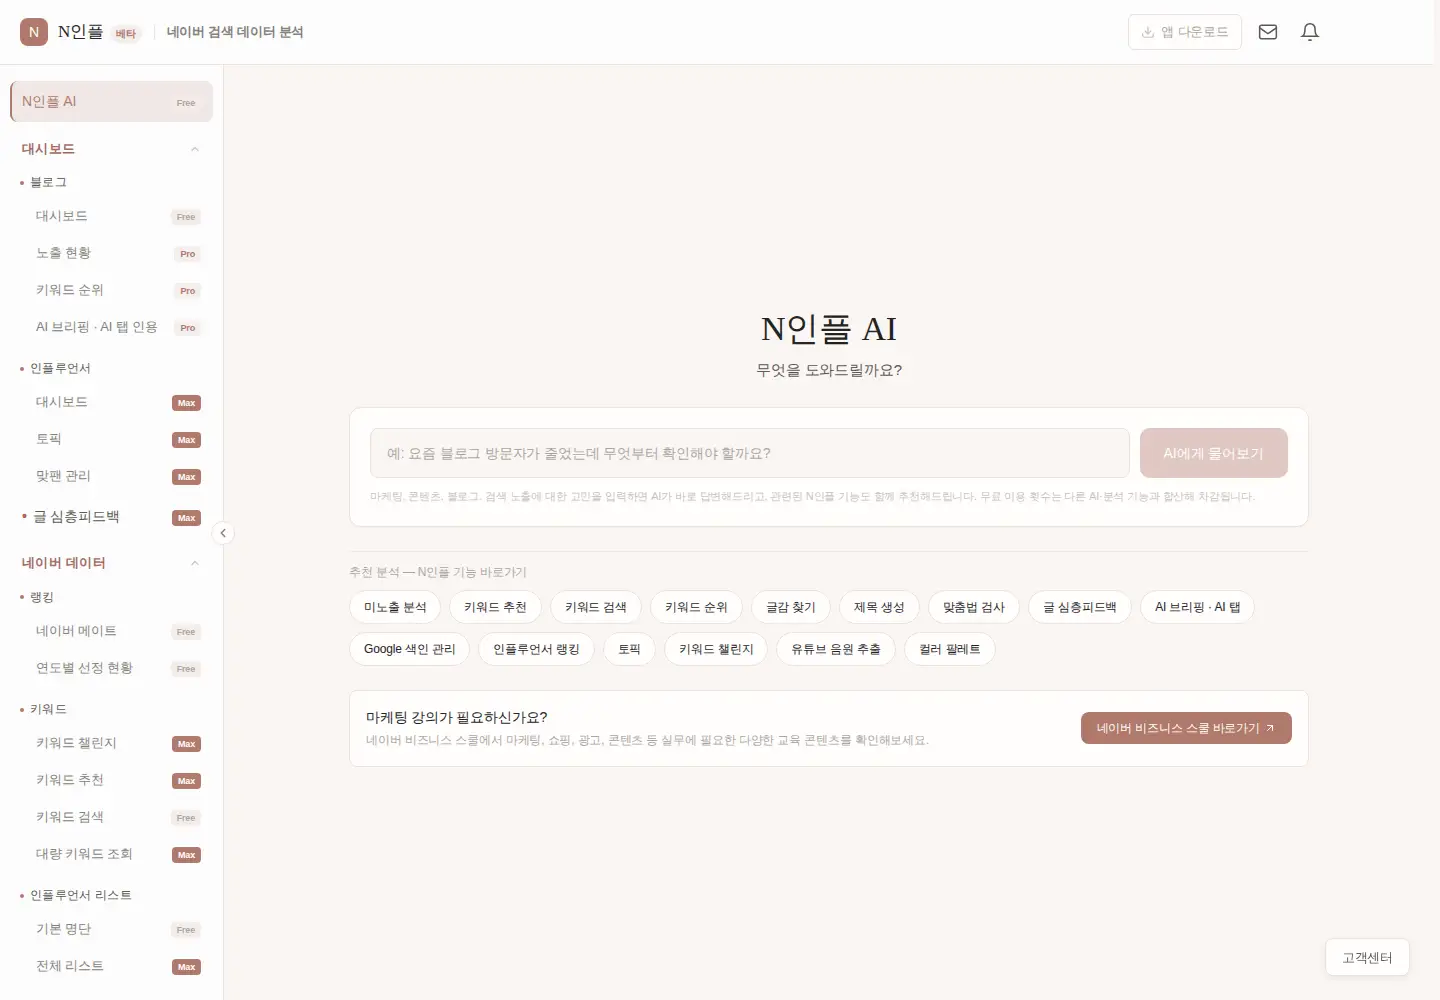Download the app via 앱 다운로드 button

[x=1185, y=32]
